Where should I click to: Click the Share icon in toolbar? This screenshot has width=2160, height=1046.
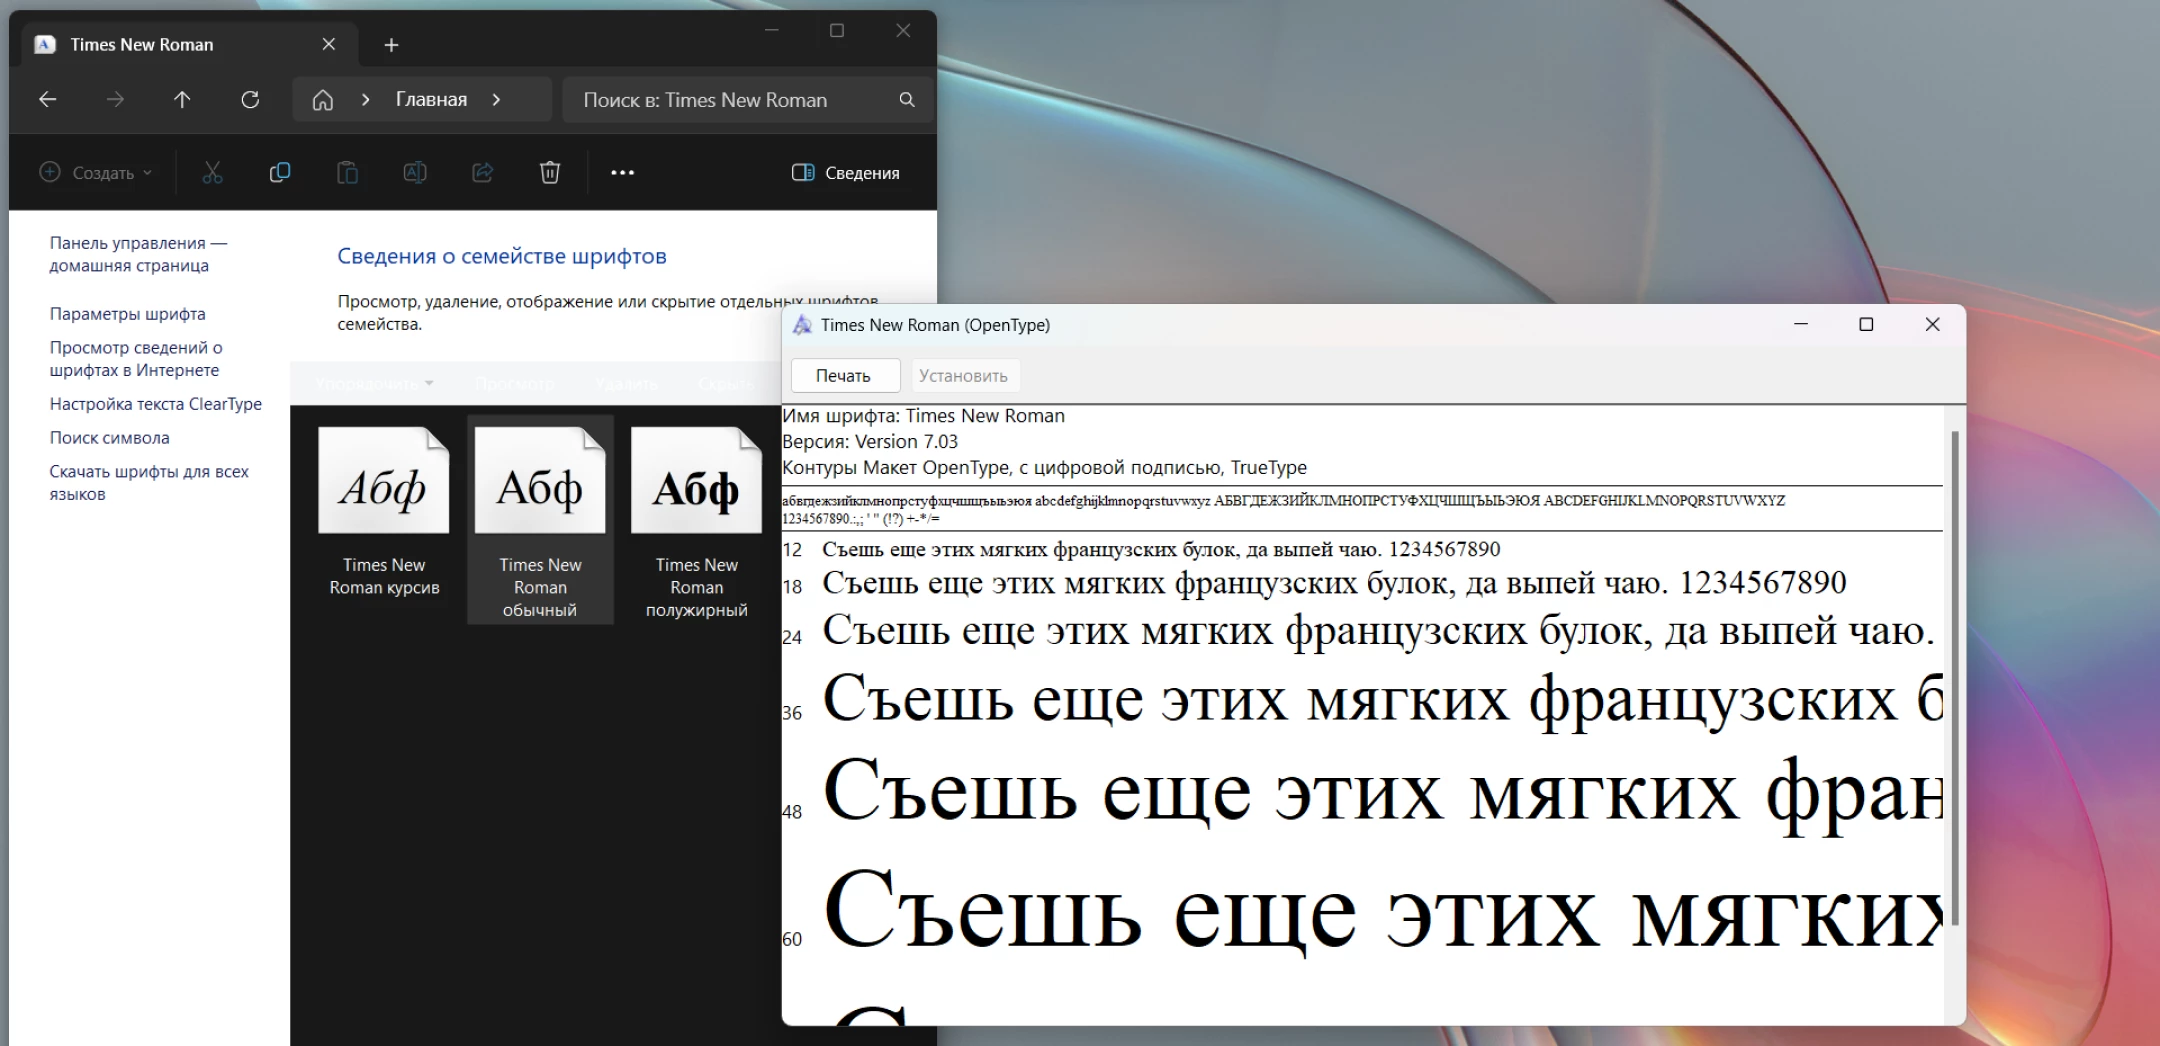482,172
